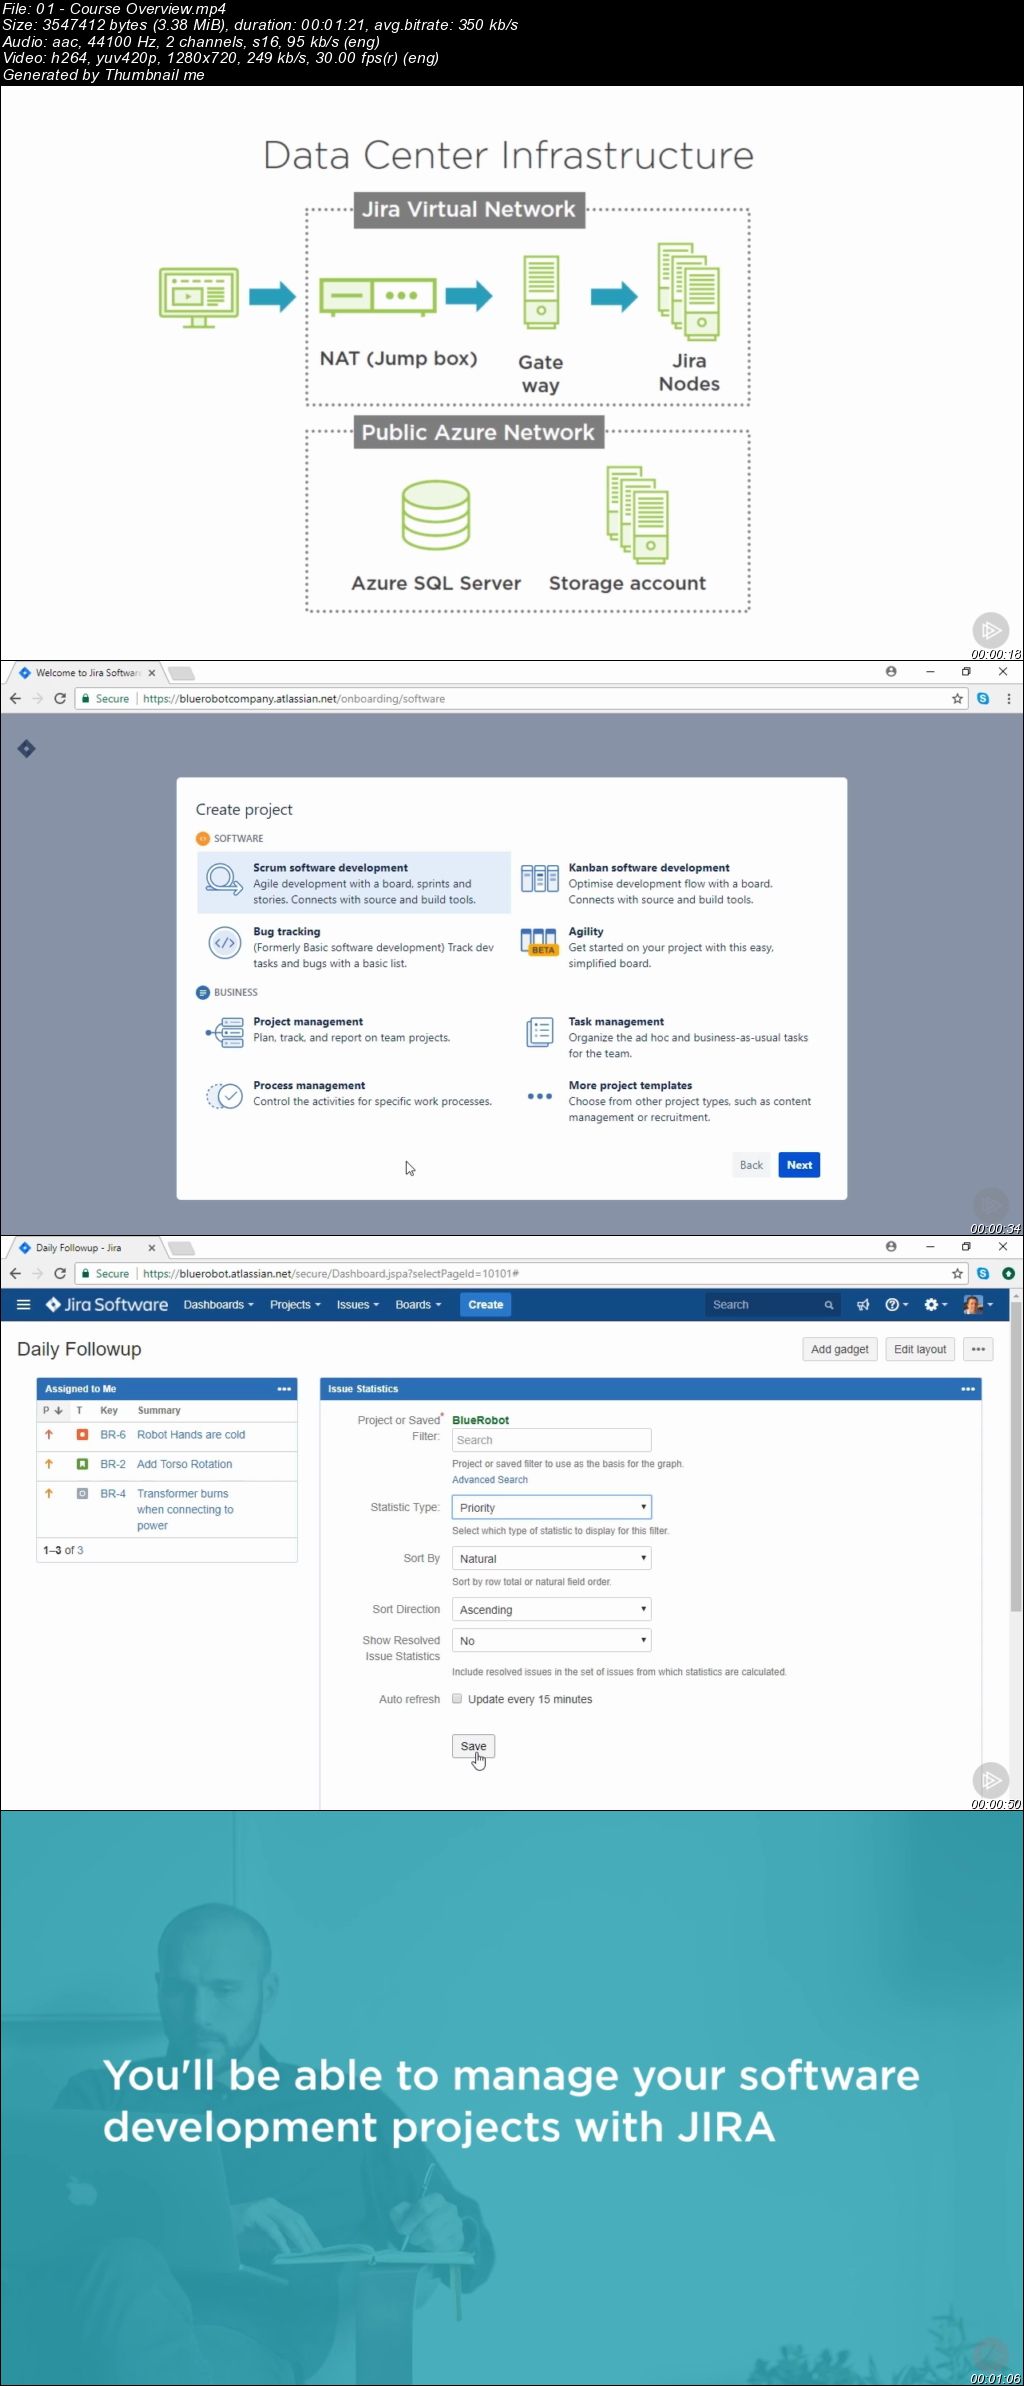Click the Add gadget button

point(840,1349)
